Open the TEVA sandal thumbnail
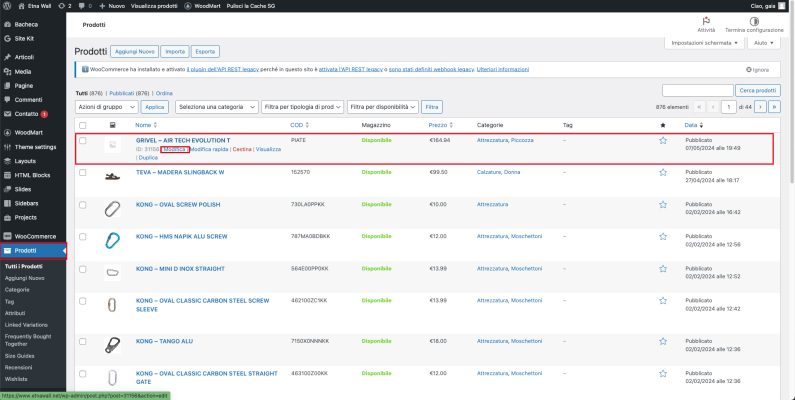This screenshot has width=795, height=400. (x=112, y=176)
